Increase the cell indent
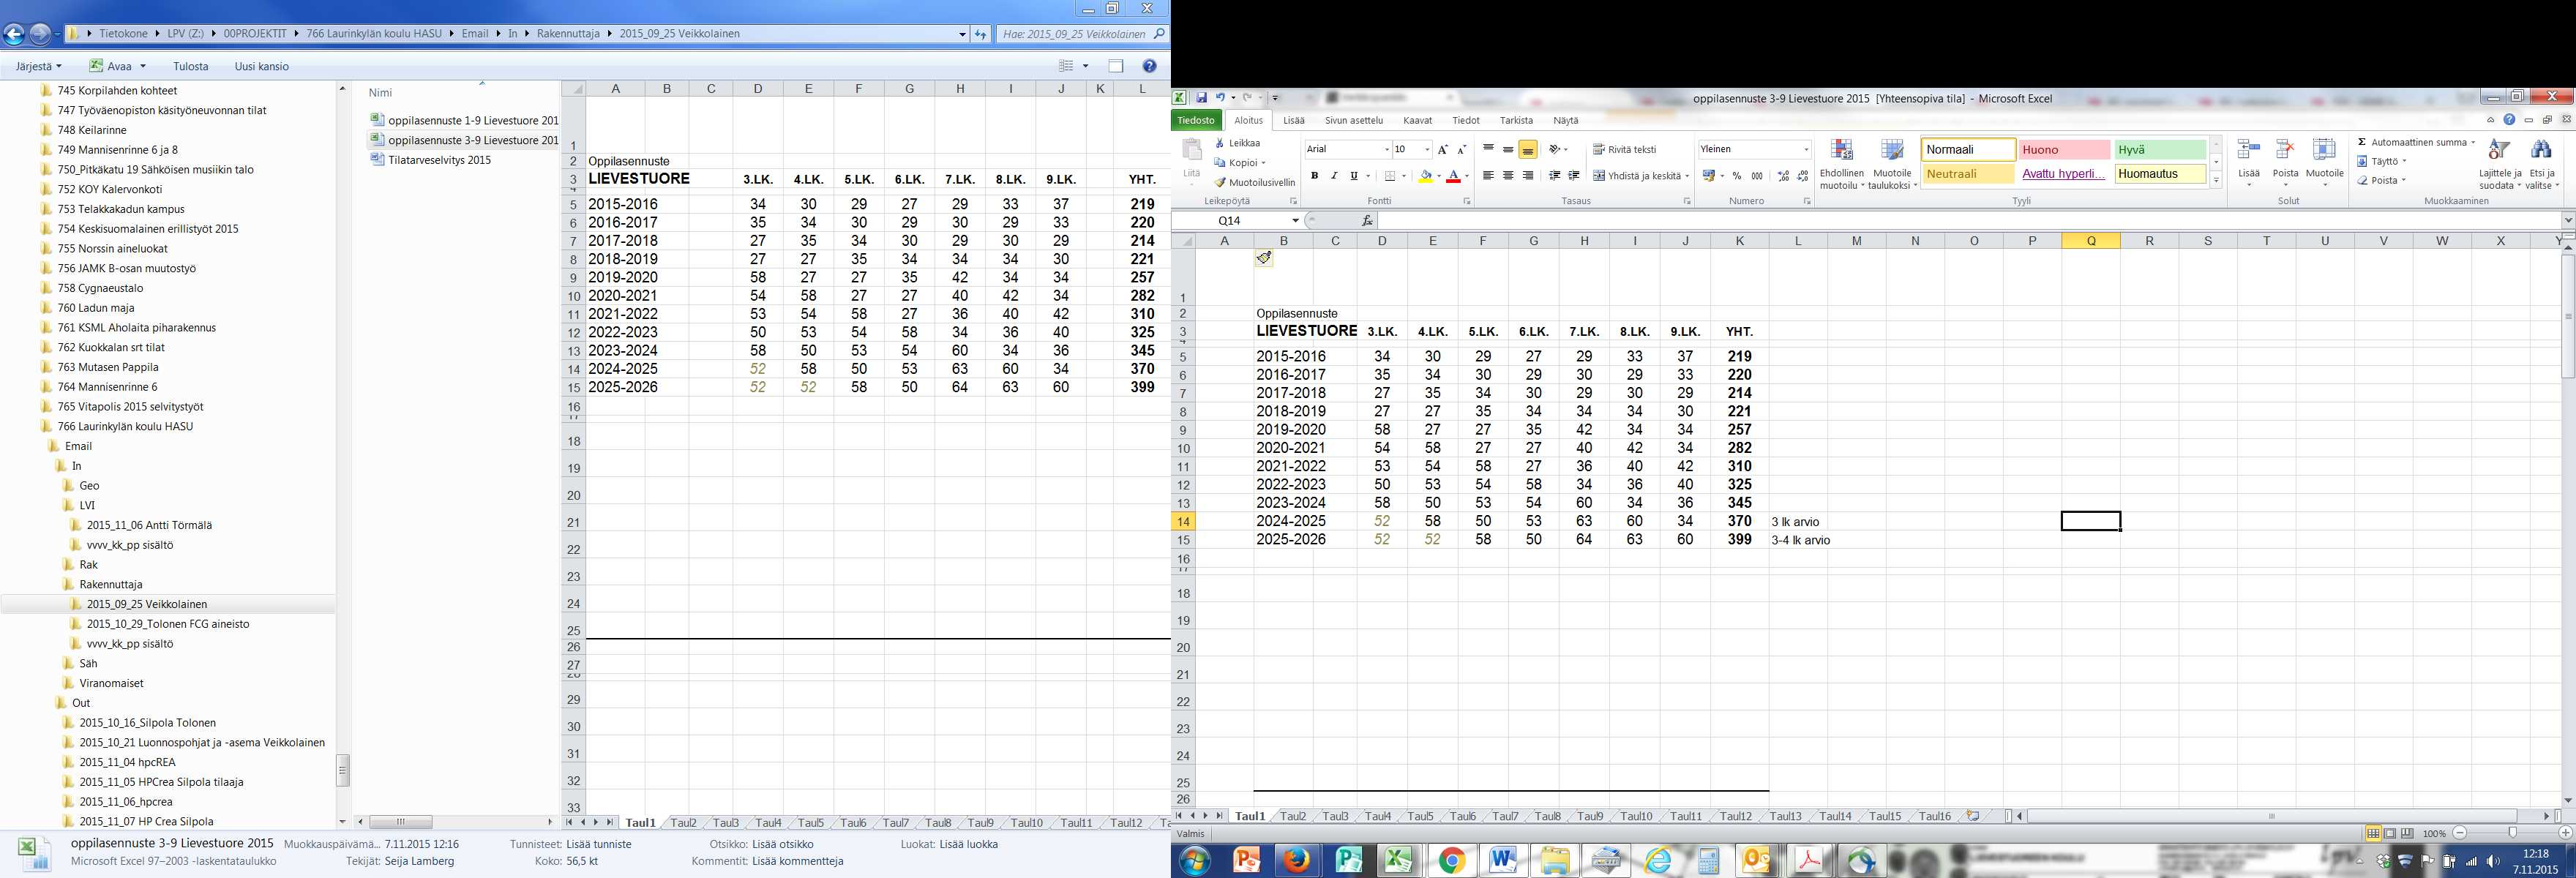2576x878 pixels. click(1574, 176)
